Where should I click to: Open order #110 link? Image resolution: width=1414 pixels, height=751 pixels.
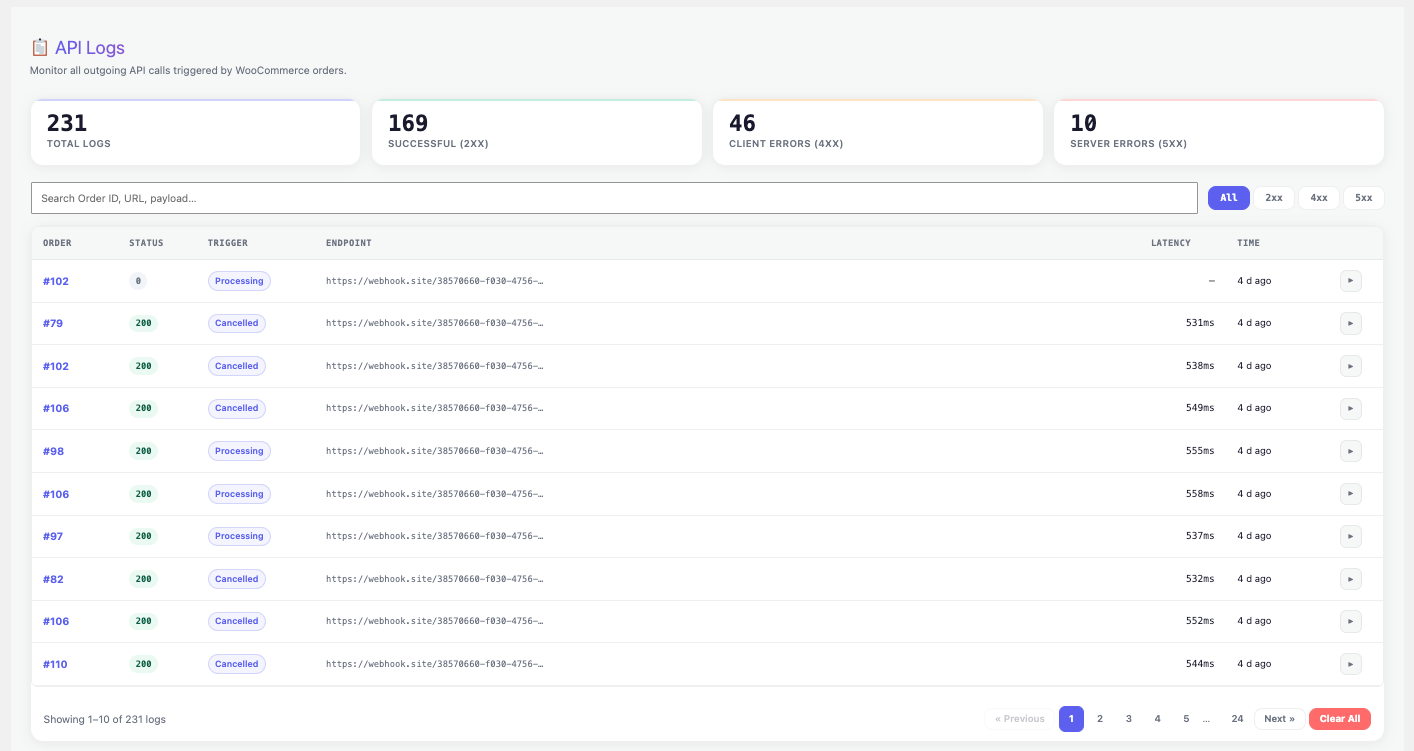pyautogui.click(x=55, y=664)
